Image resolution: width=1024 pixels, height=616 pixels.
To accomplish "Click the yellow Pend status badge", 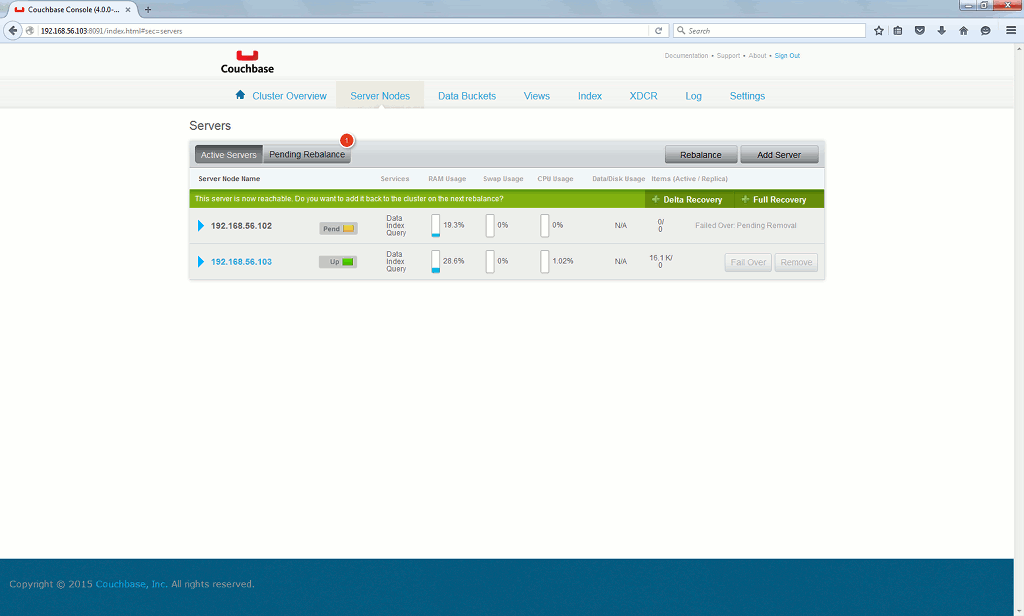I will coord(338,229).
